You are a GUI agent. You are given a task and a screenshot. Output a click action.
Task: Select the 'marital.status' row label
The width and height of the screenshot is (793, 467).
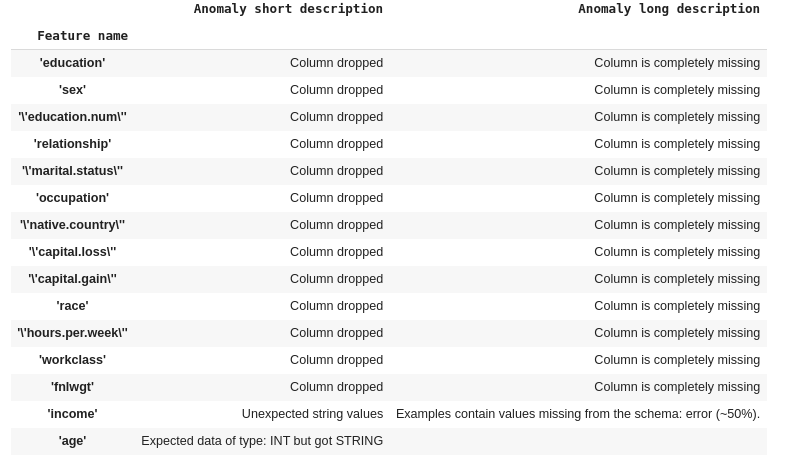(72, 171)
